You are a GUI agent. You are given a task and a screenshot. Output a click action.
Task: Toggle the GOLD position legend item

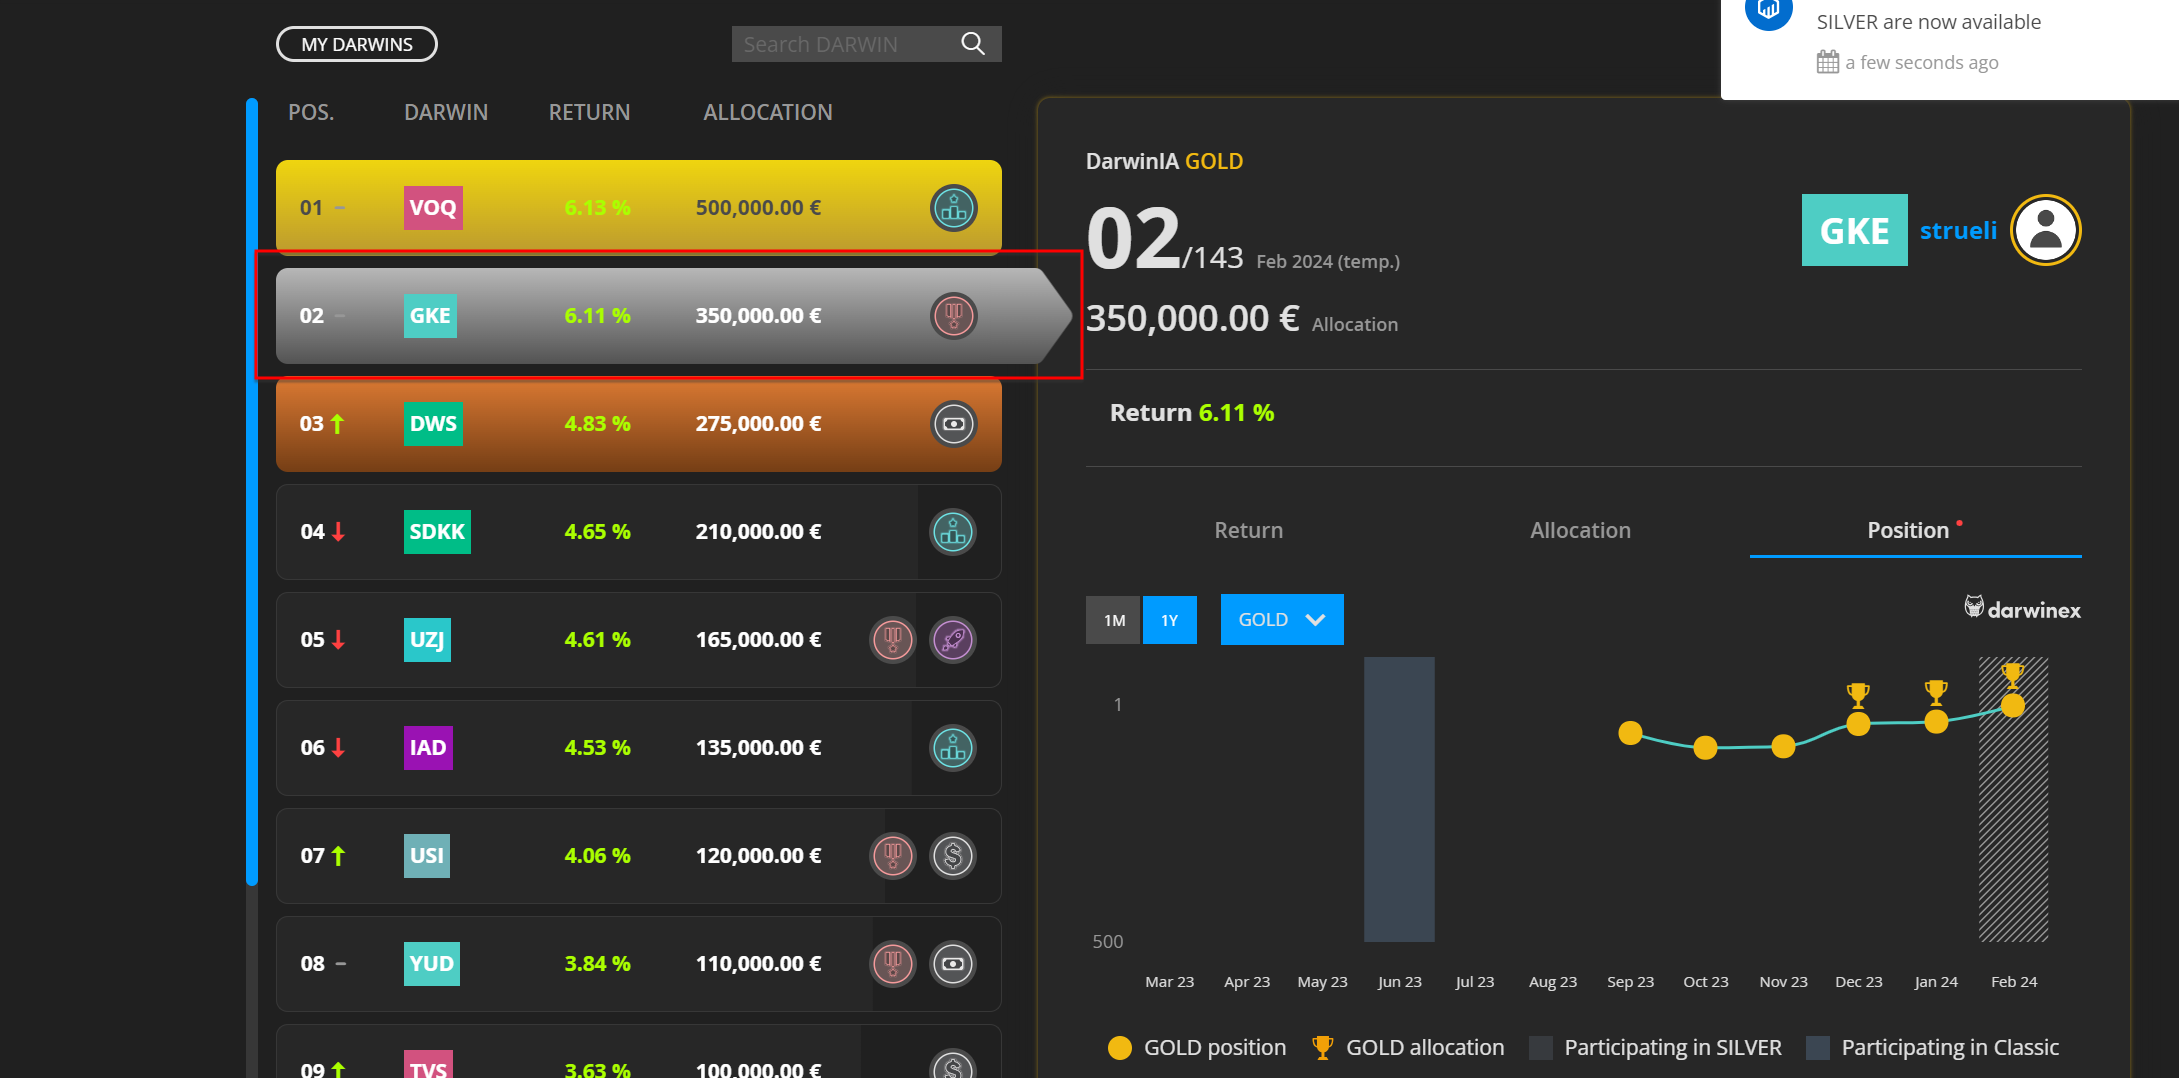click(x=1197, y=1047)
